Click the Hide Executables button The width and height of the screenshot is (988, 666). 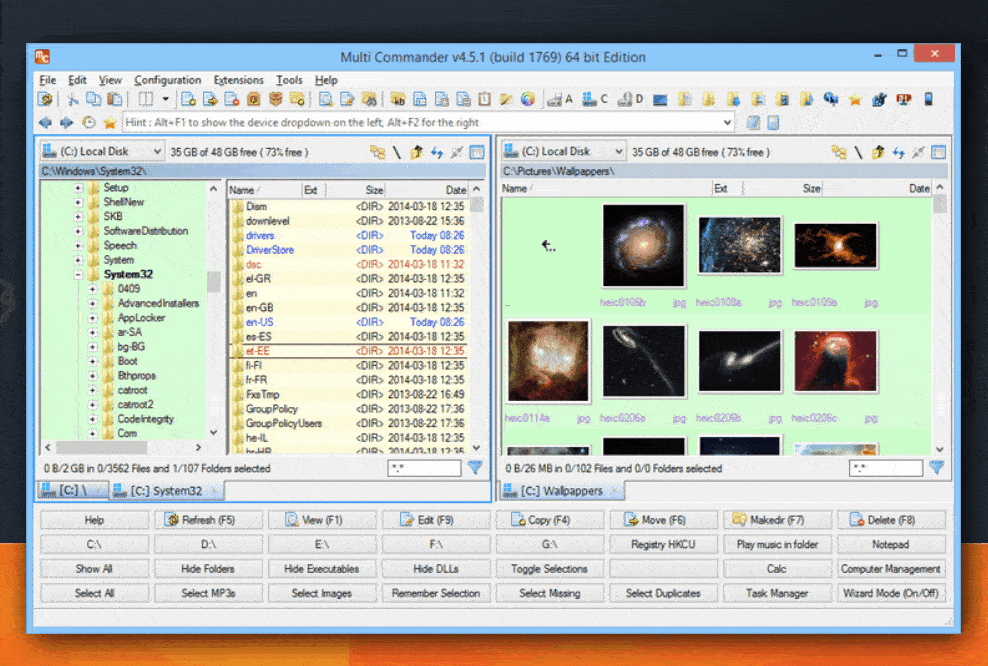(321, 568)
